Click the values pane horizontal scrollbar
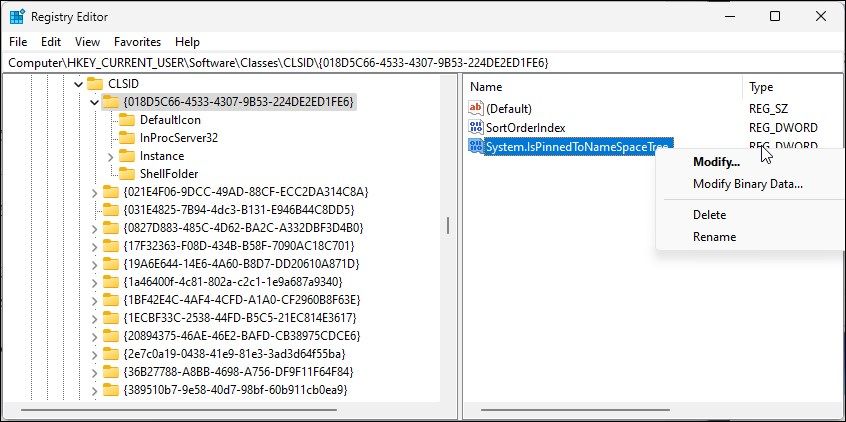Image resolution: width=846 pixels, height=422 pixels. [x=575, y=411]
